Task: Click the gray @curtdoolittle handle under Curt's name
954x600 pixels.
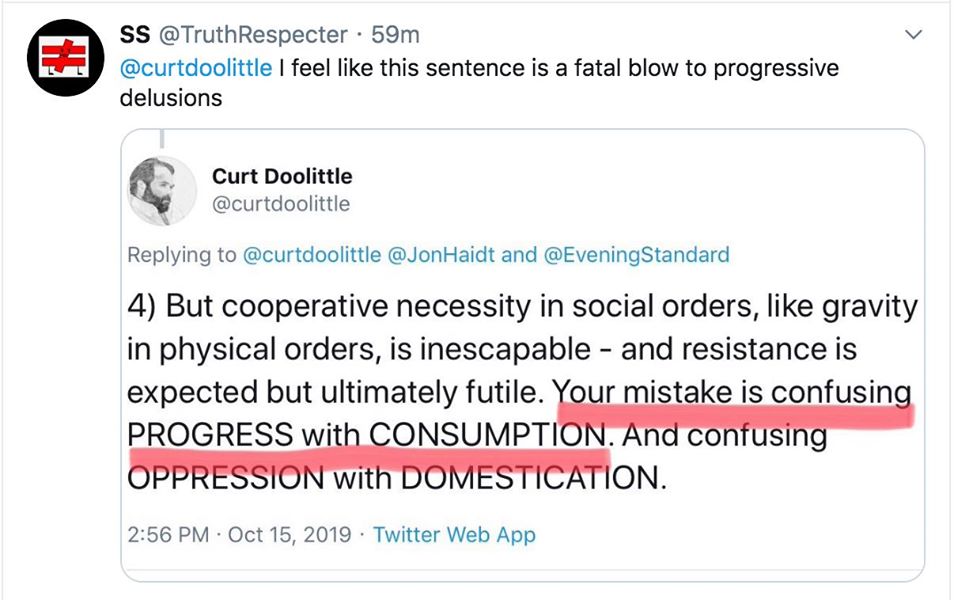Action: point(280,204)
